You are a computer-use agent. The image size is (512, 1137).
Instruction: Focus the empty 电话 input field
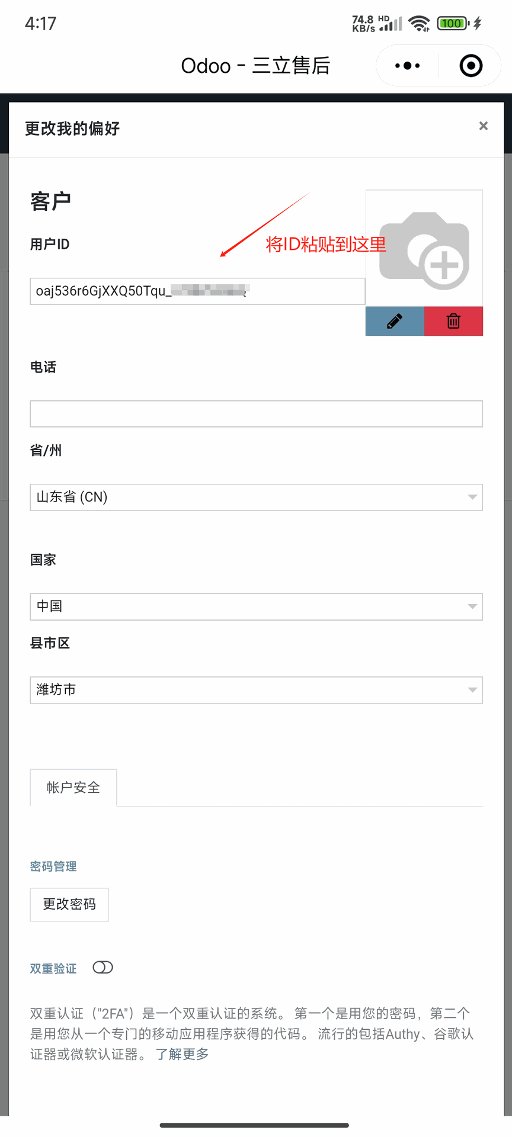point(256,413)
